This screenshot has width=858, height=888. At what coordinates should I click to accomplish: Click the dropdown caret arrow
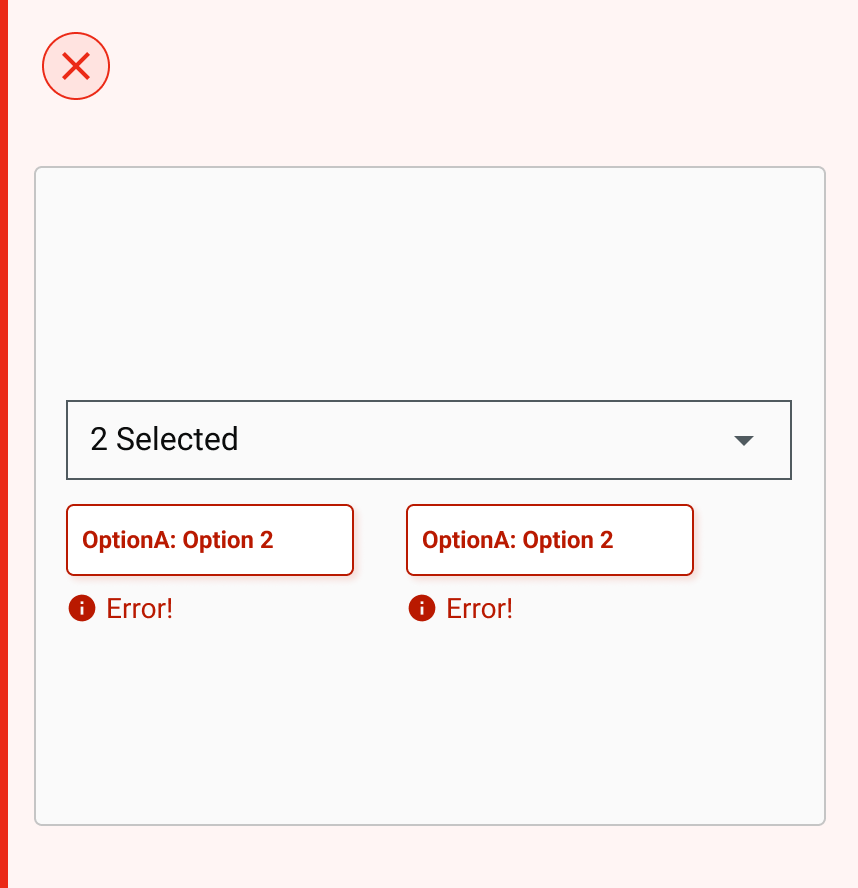click(743, 441)
